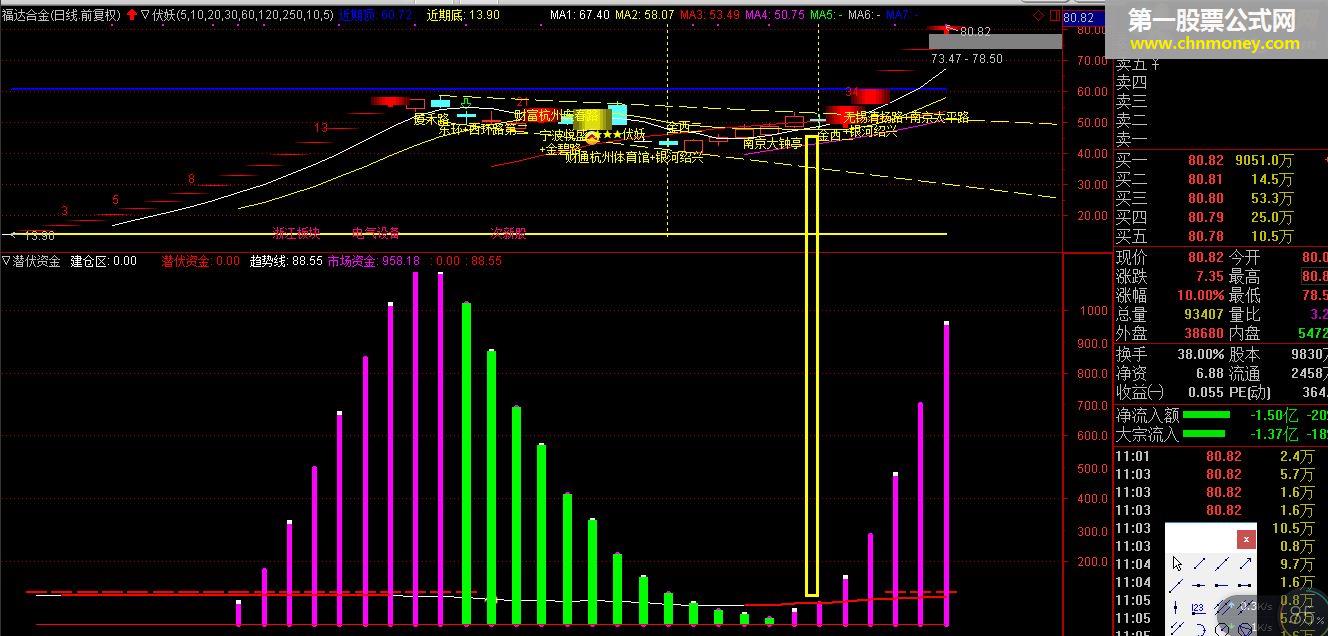The width and height of the screenshot is (1328, 636).
Task: Select the 123 price label tool
Action: click(1198, 609)
